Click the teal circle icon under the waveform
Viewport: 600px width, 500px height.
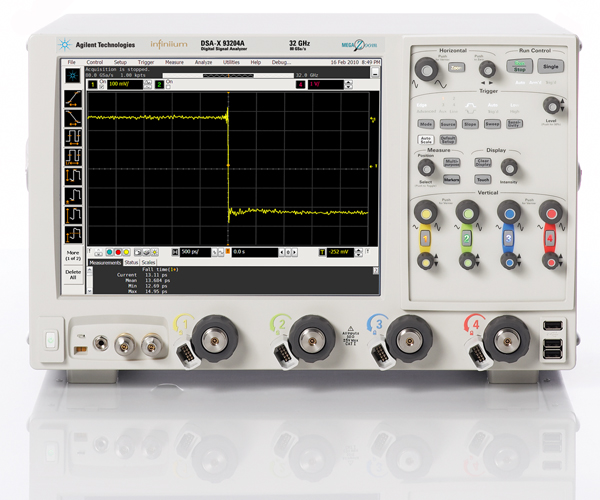tap(109, 252)
